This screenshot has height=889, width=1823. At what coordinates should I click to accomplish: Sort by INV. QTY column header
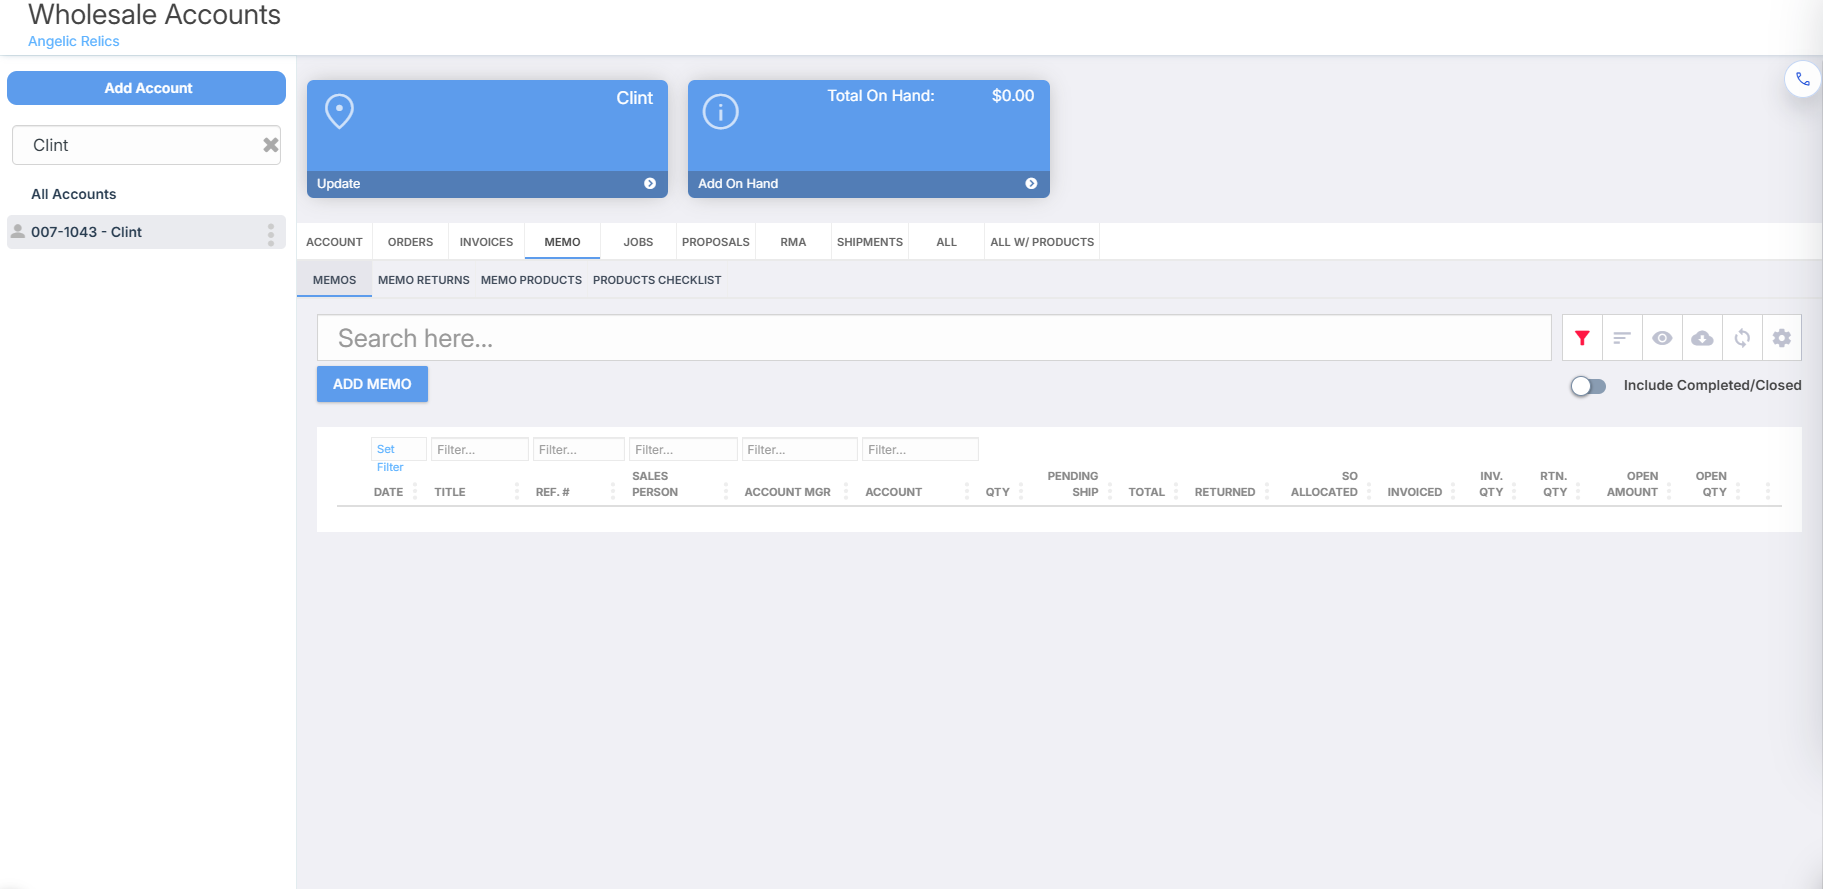1491,484
